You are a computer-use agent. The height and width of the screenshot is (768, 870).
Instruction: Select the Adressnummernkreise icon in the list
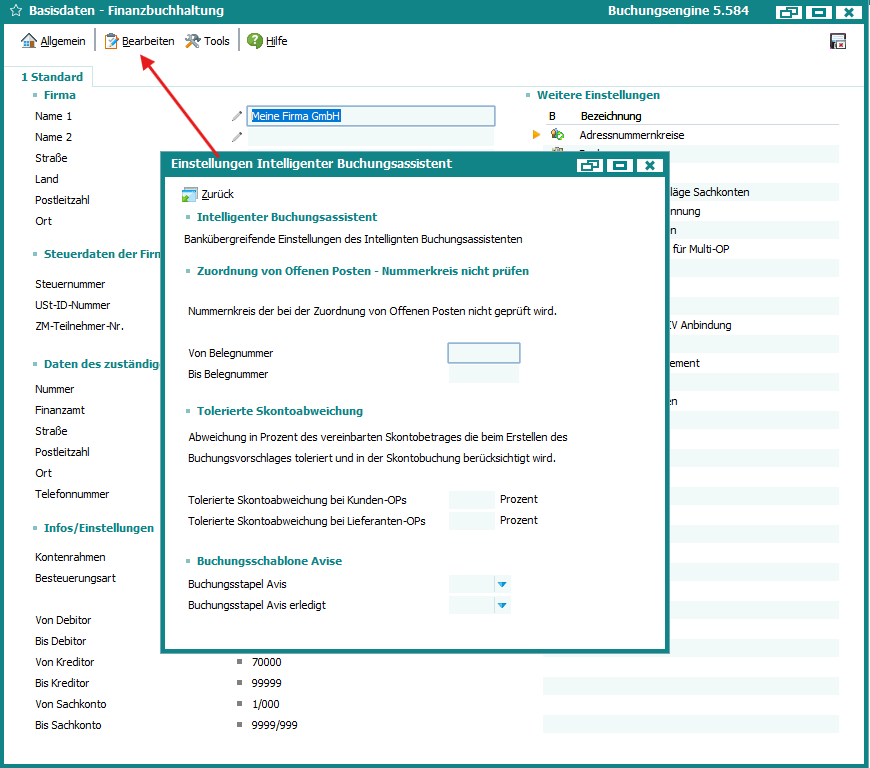click(x=558, y=135)
